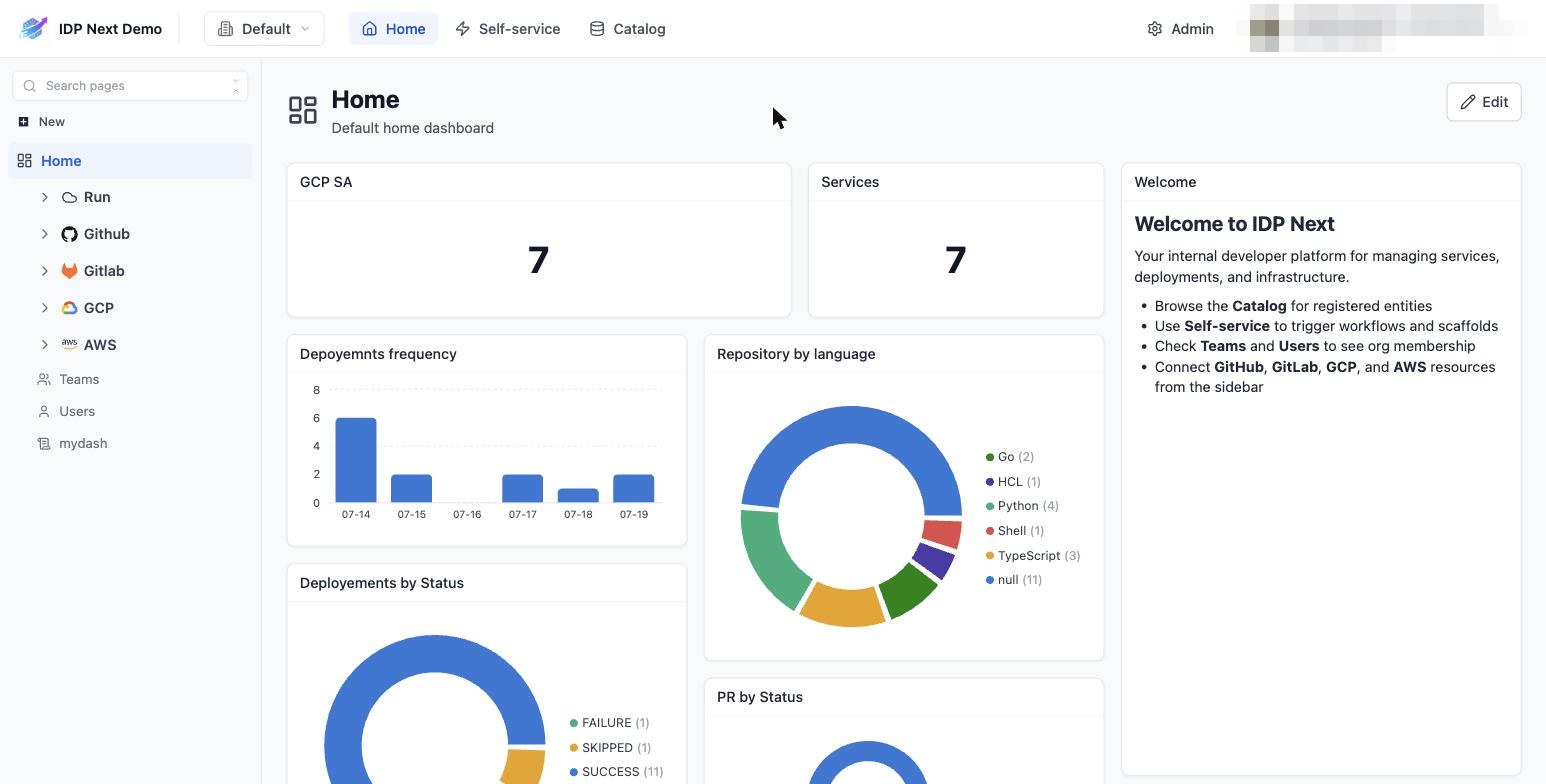
Task: Switch to the Home top tab
Action: 393,29
